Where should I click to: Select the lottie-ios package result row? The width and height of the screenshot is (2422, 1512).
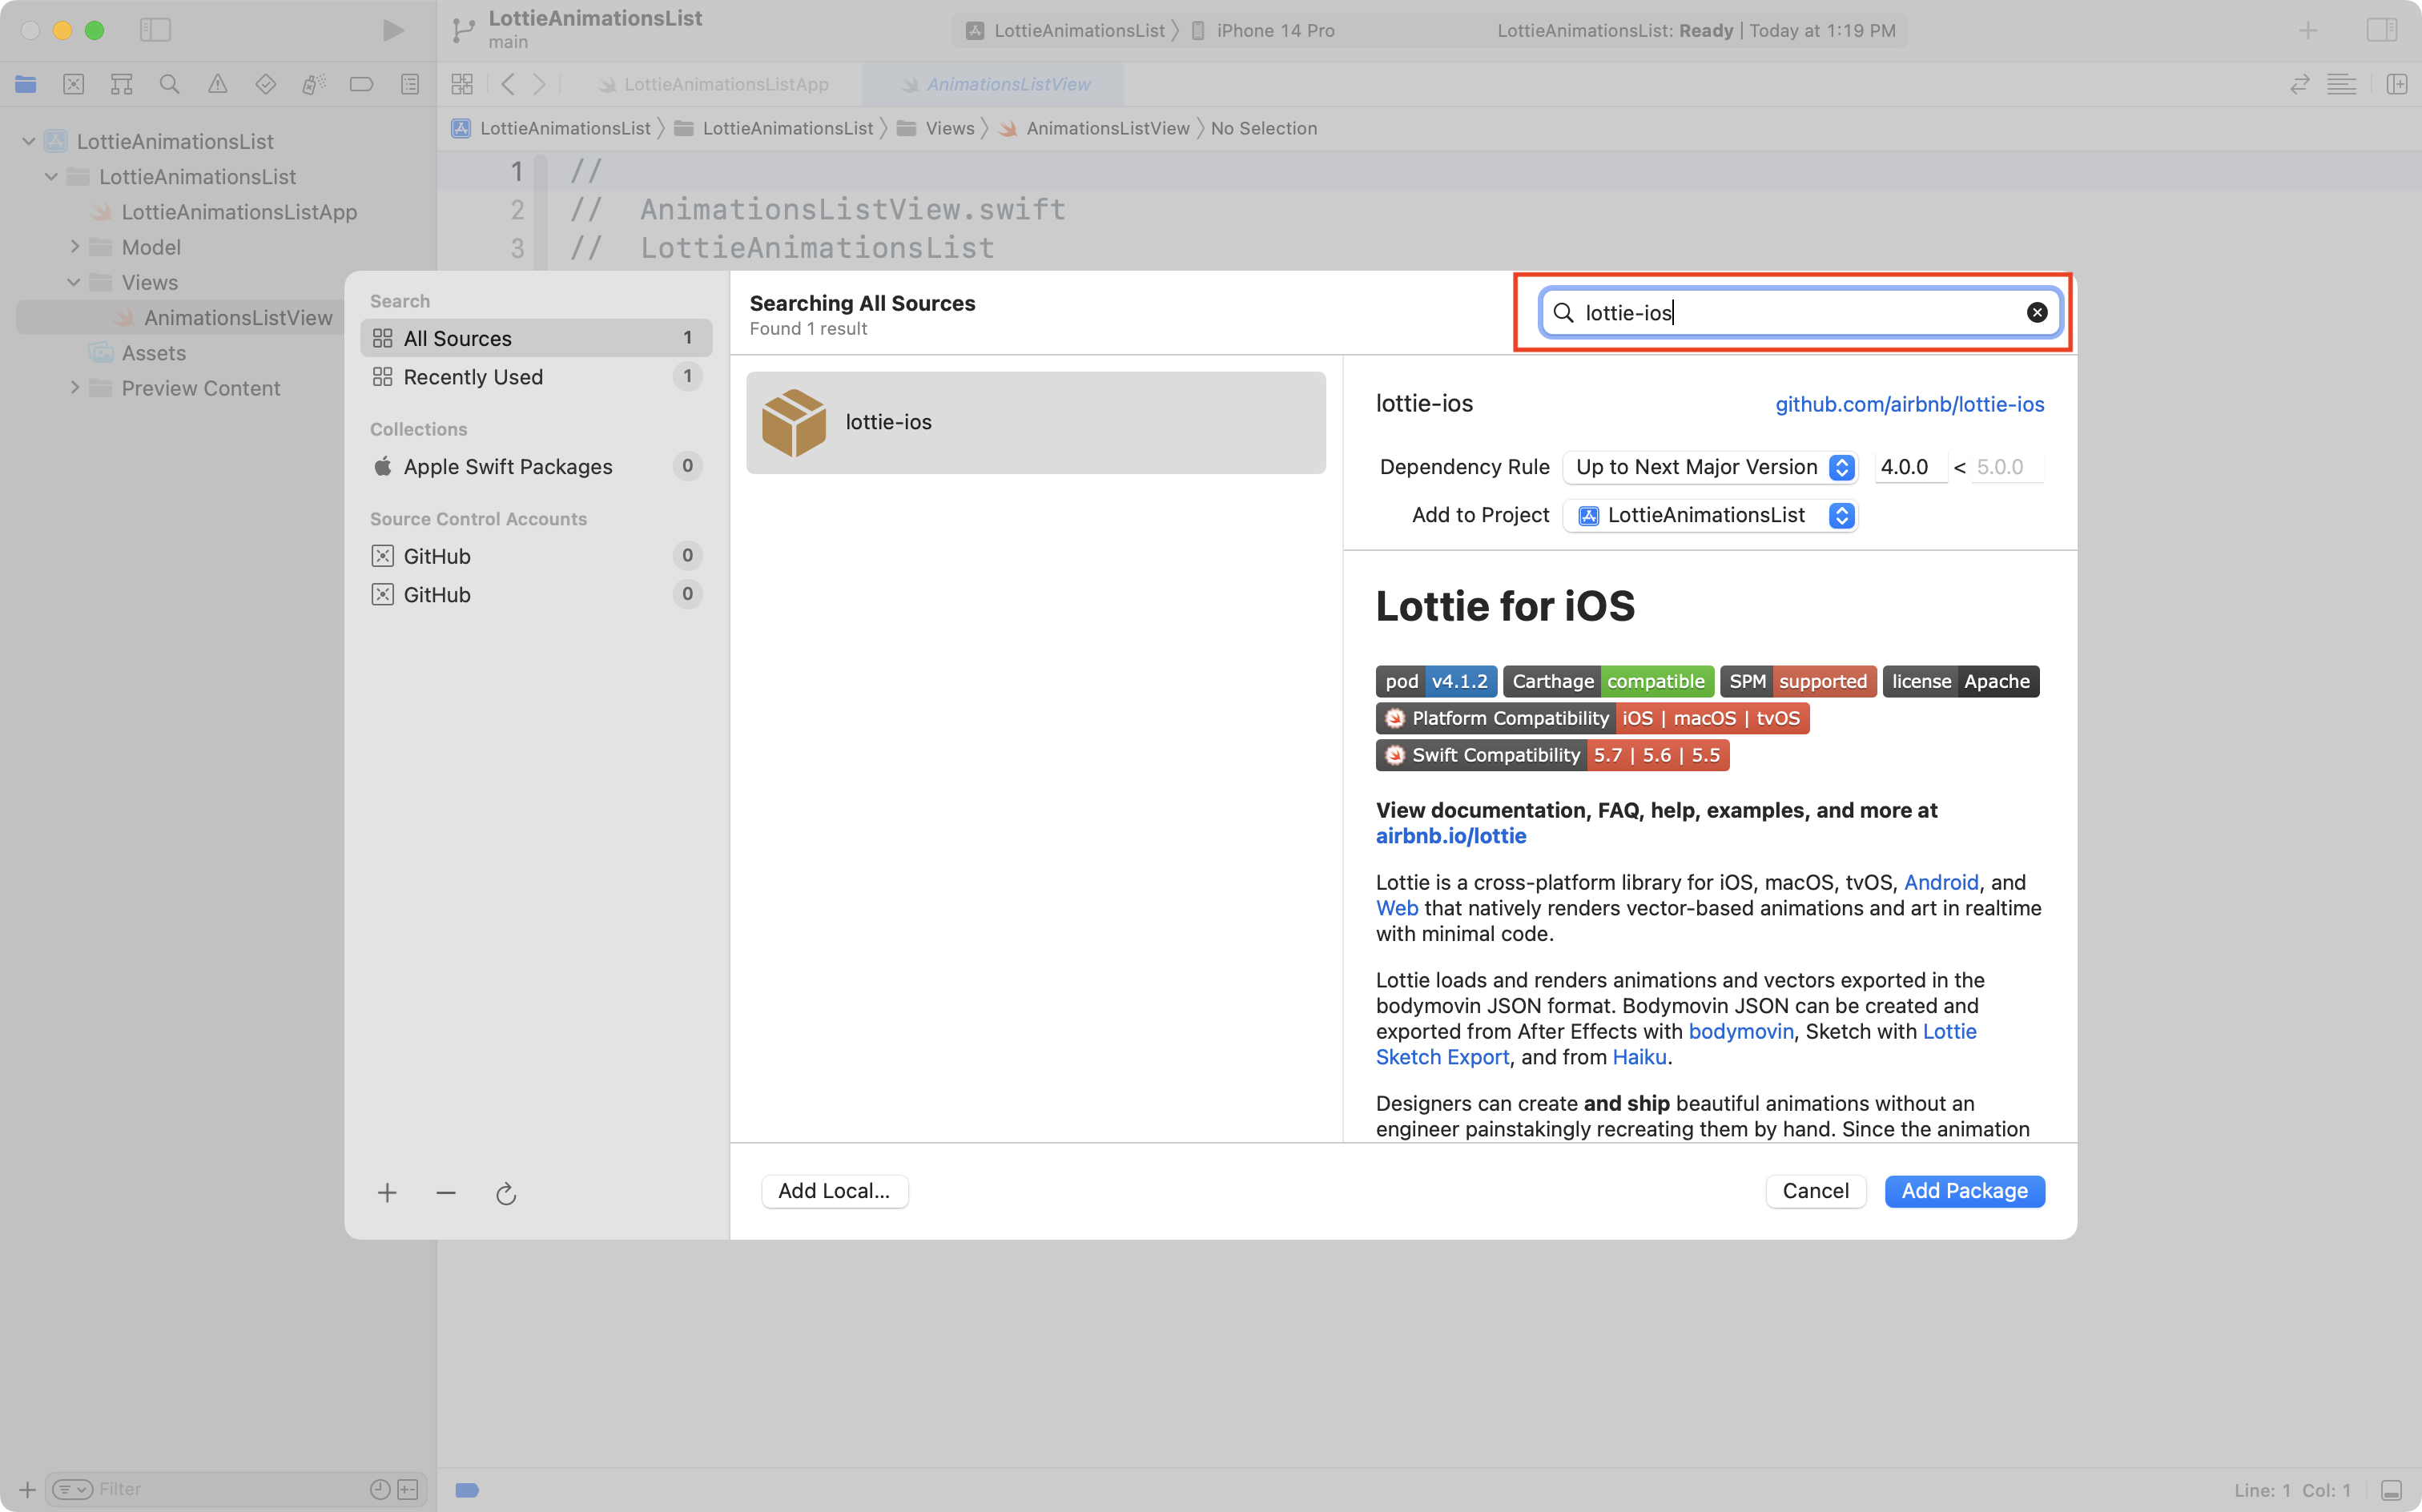click(x=1035, y=422)
